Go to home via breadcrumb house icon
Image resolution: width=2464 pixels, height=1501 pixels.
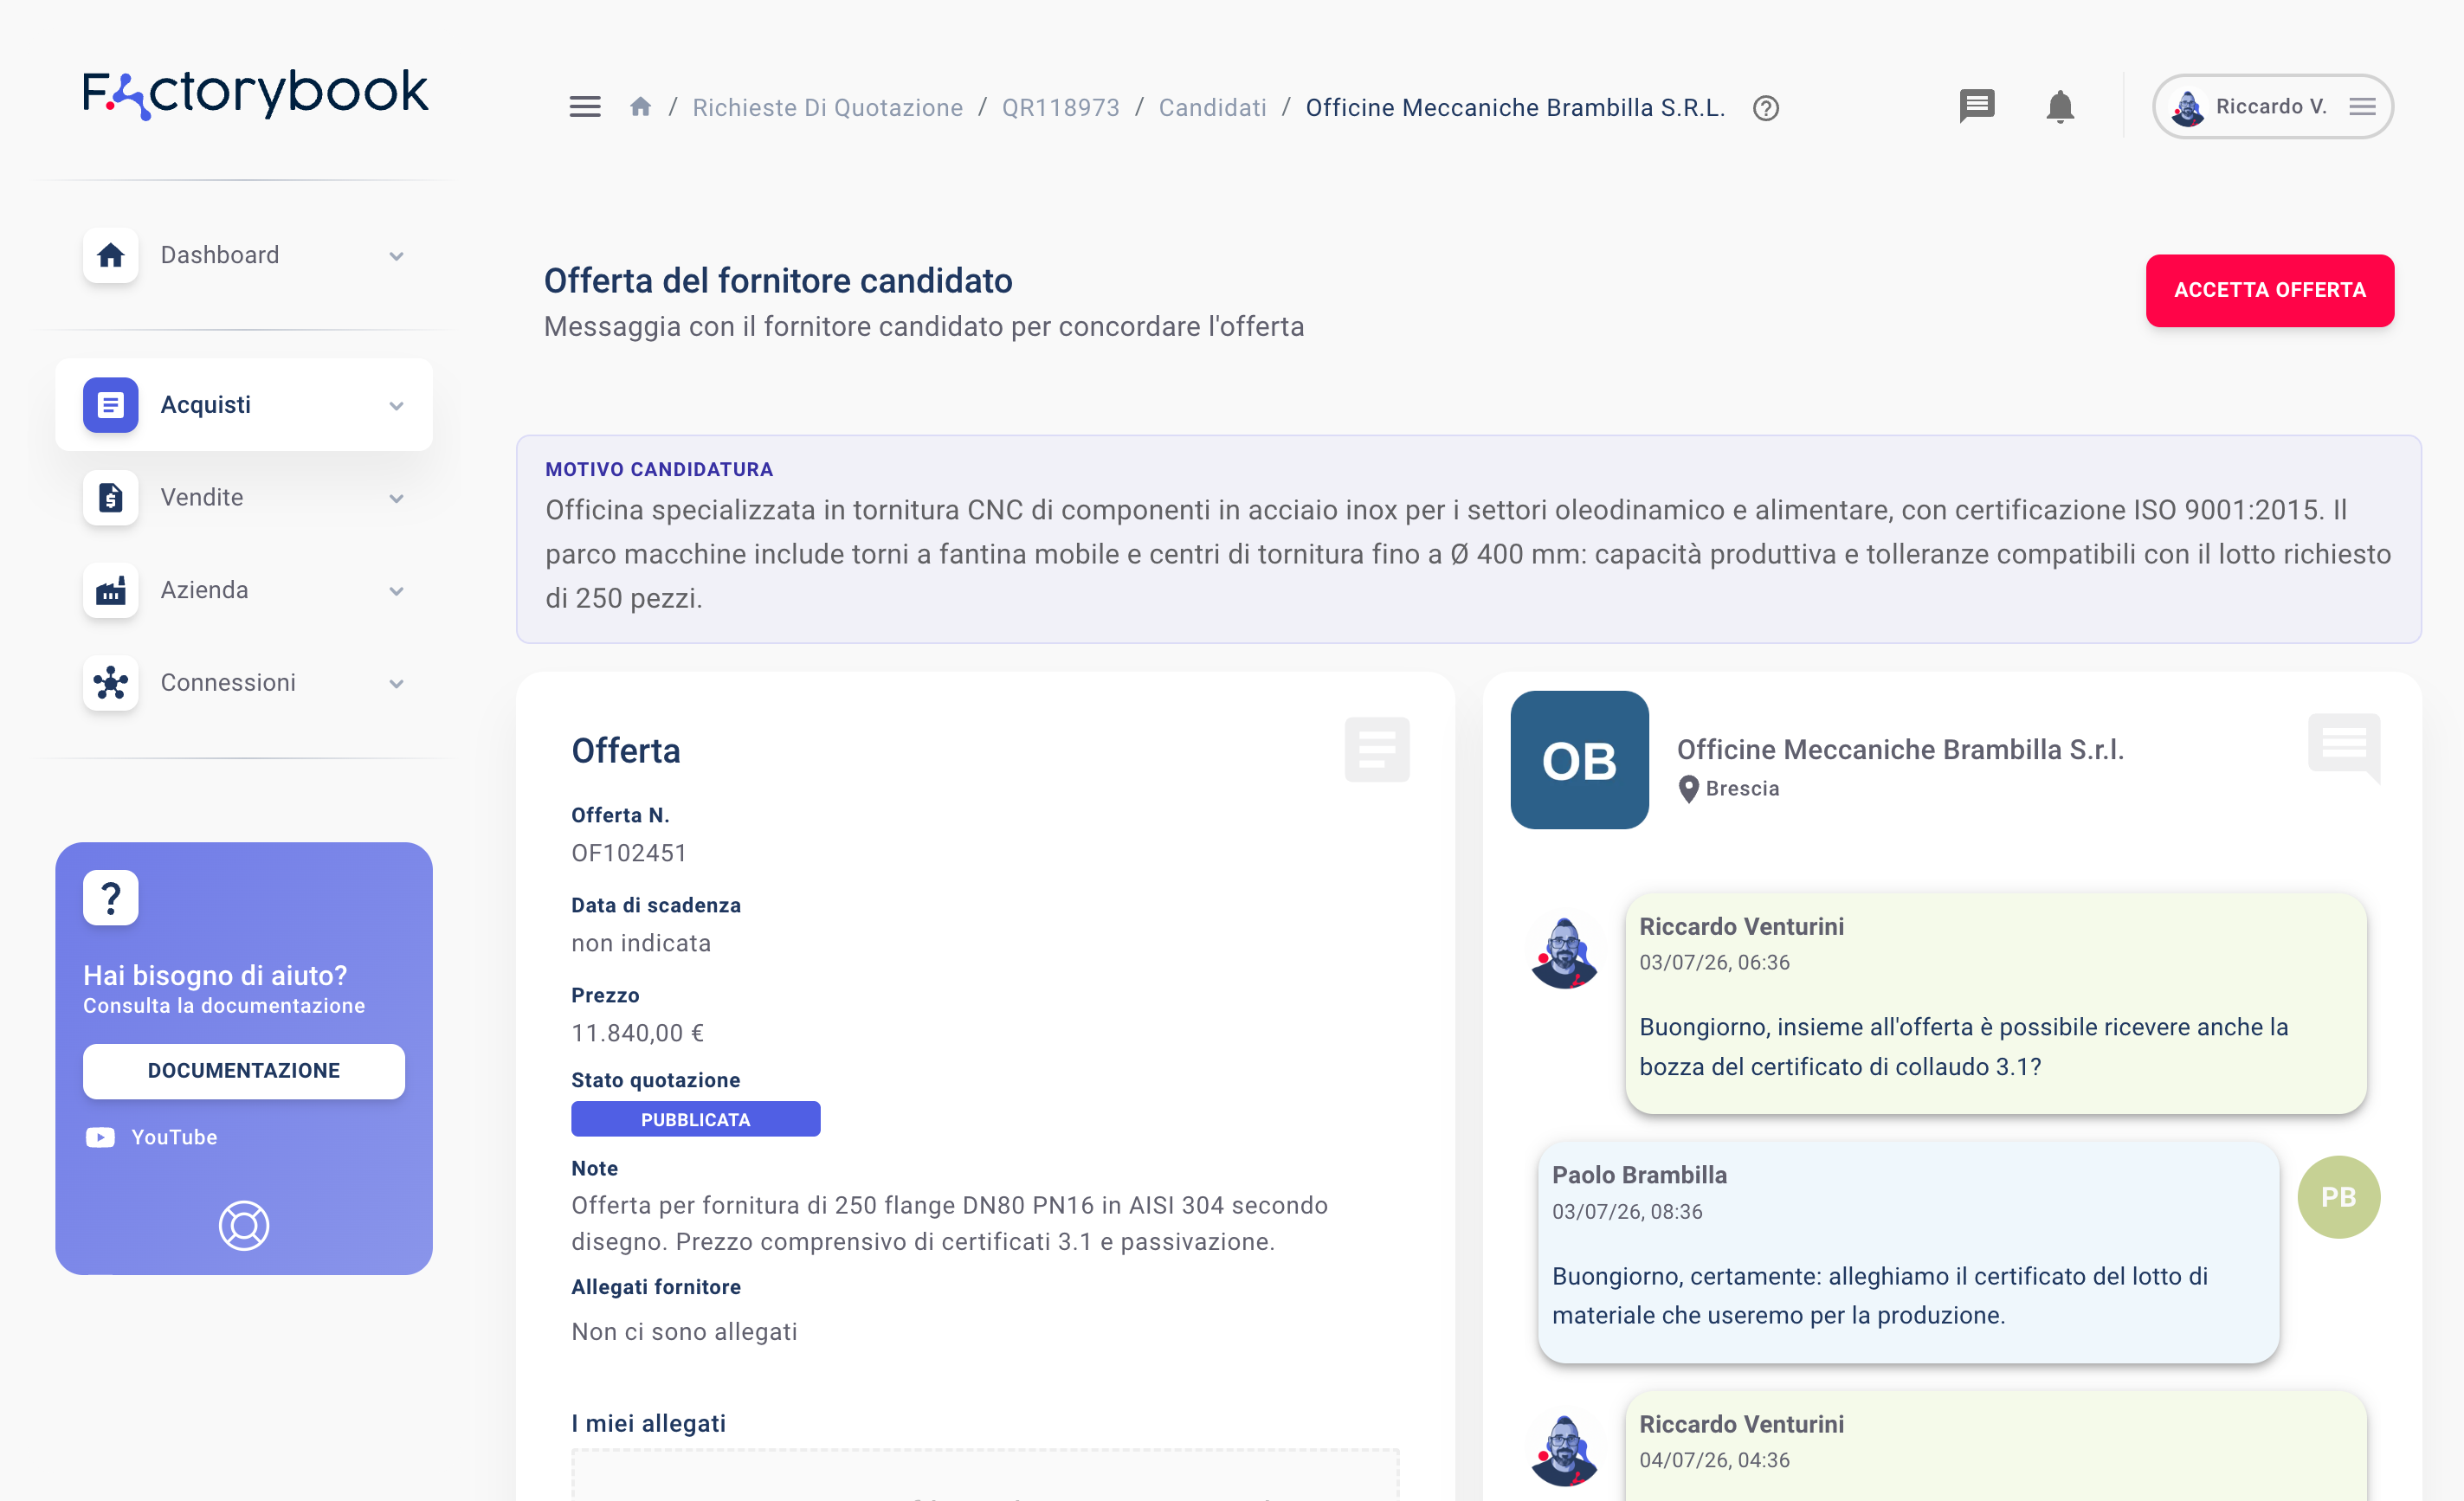click(x=641, y=107)
